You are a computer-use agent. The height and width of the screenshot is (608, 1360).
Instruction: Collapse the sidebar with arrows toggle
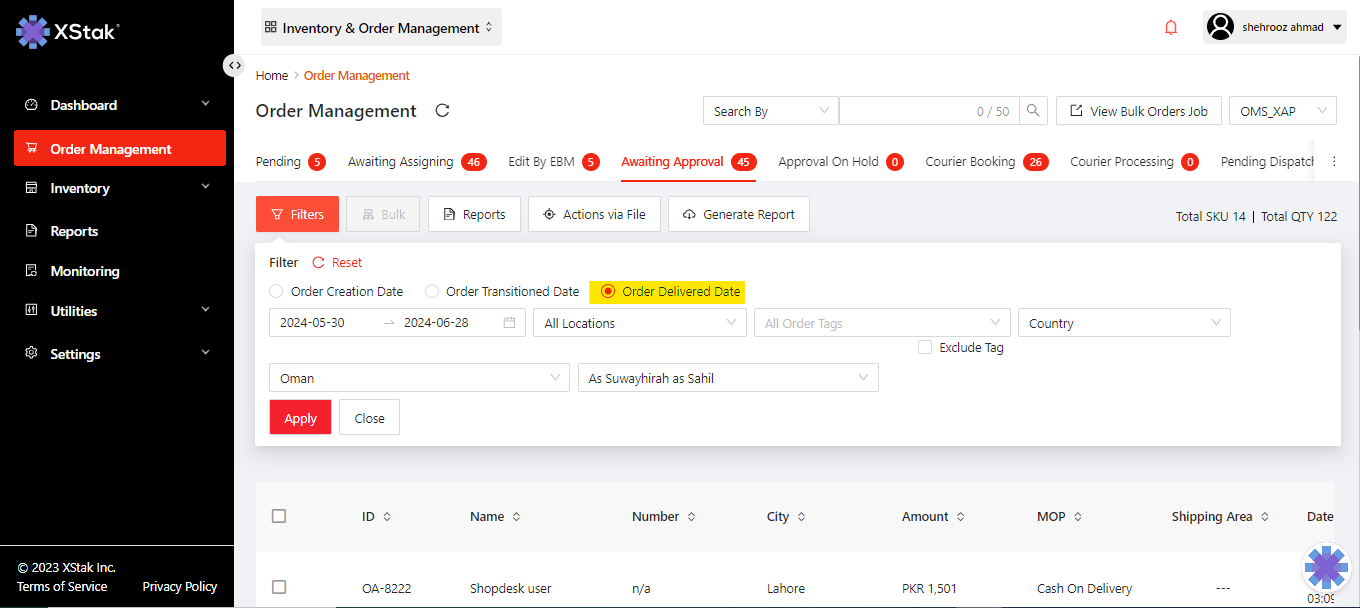[x=234, y=65]
